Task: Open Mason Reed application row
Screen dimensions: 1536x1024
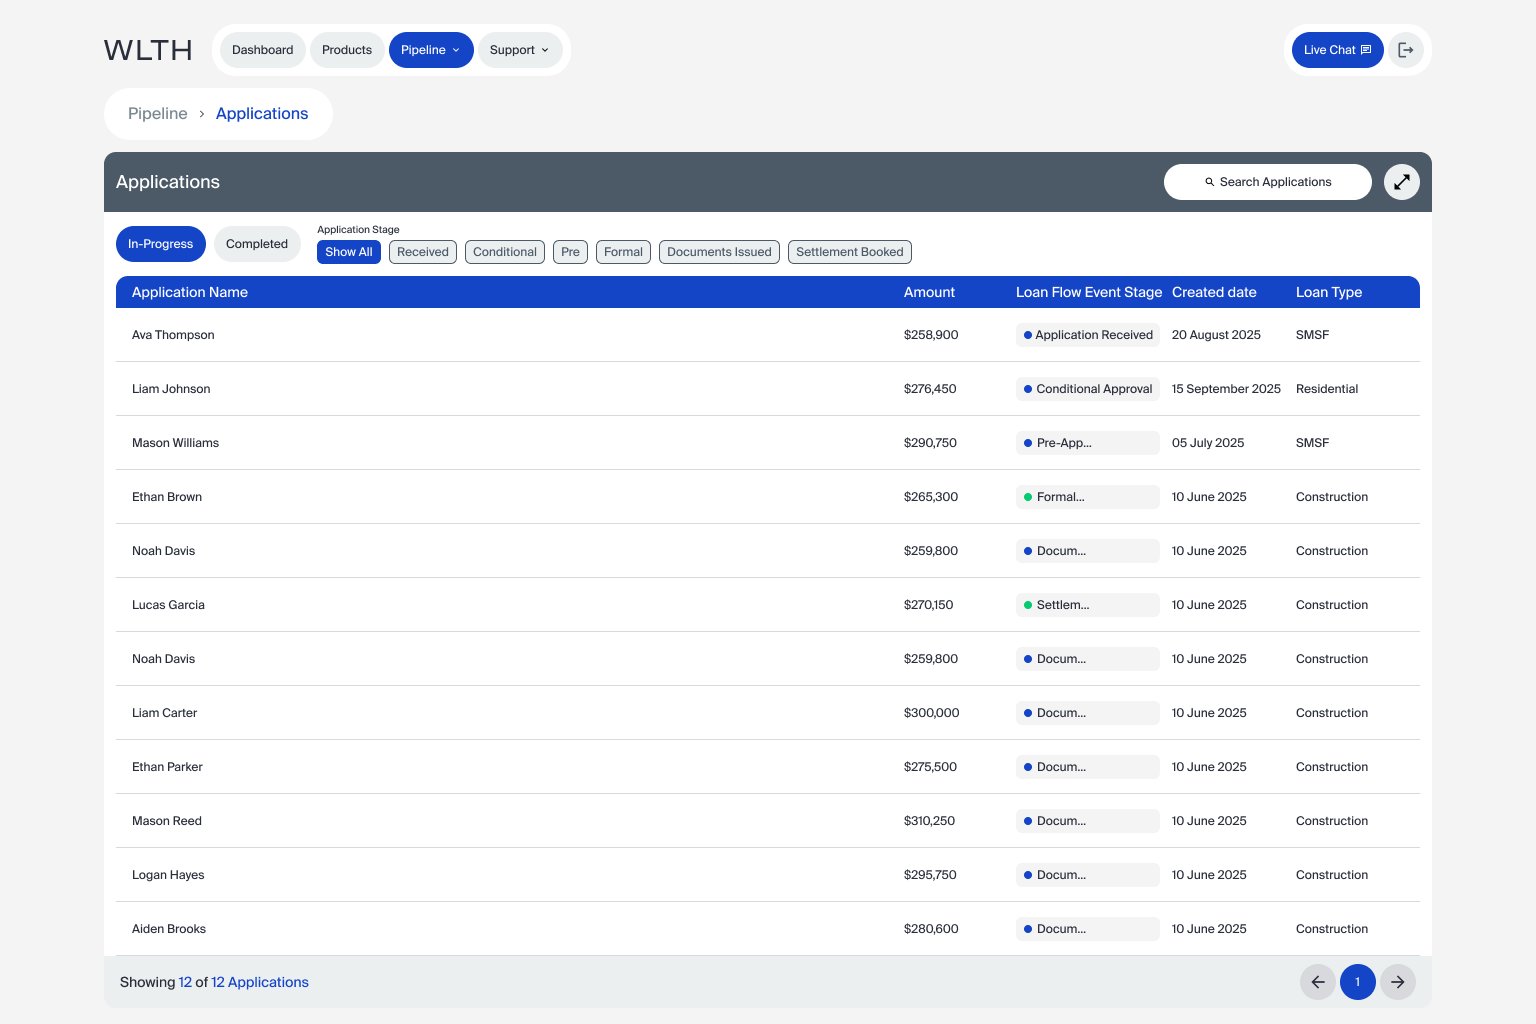Action: click(x=768, y=821)
